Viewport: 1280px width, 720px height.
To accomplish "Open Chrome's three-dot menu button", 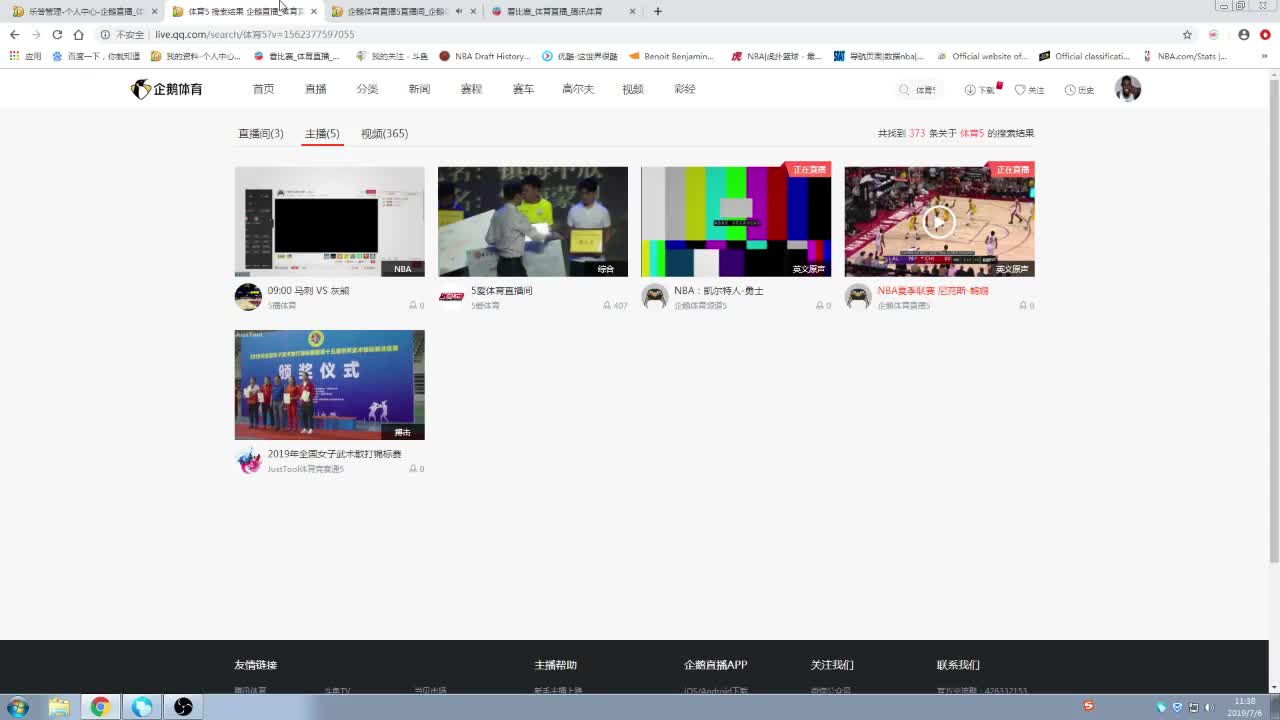I will 1265,34.
